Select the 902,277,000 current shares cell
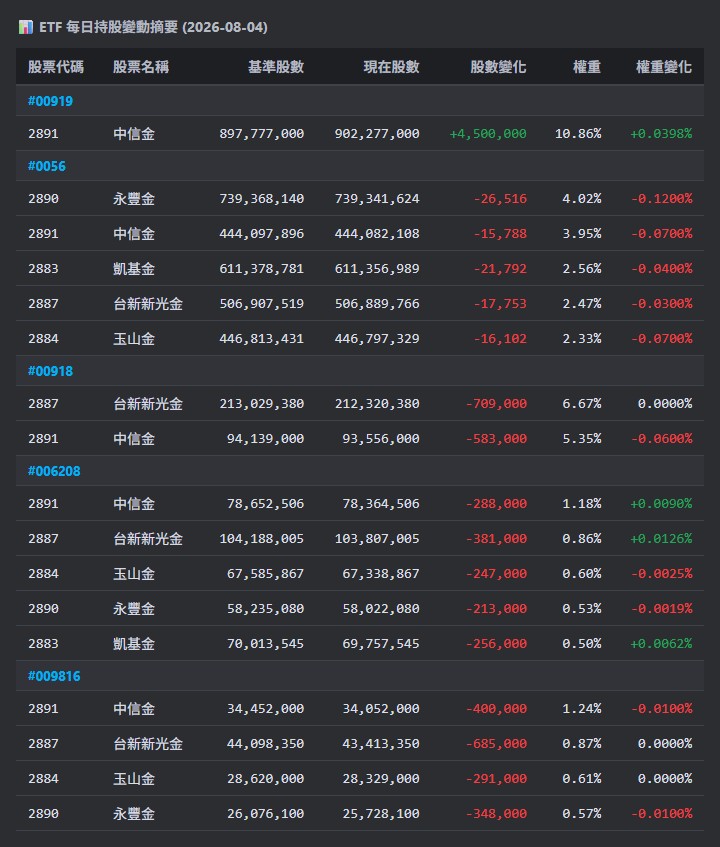 [x=377, y=133]
